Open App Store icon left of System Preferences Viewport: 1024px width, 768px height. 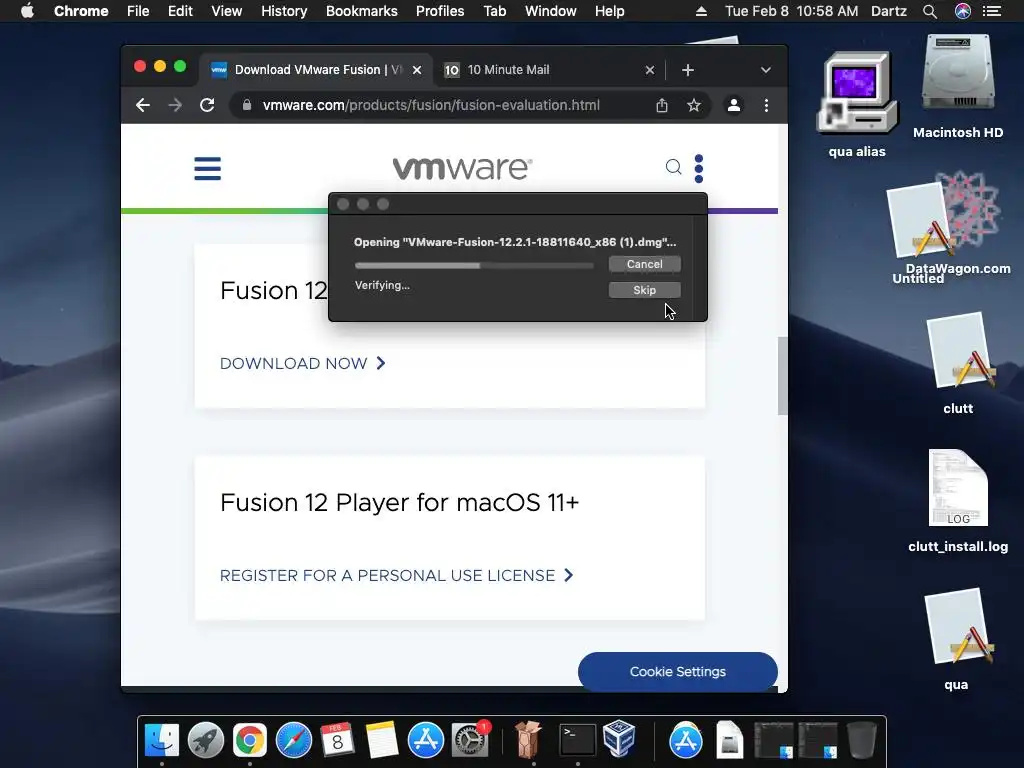pyautogui.click(x=426, y=741)
